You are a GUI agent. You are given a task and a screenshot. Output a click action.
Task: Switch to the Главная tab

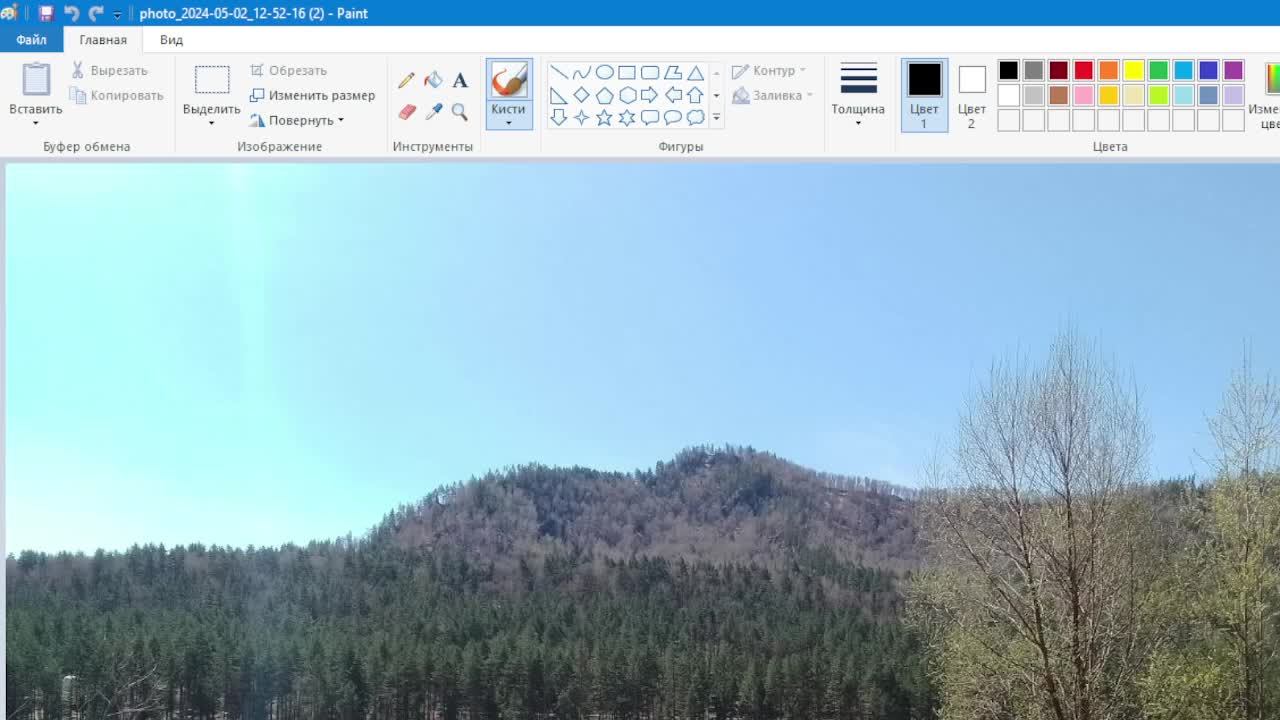coord(103,40)
